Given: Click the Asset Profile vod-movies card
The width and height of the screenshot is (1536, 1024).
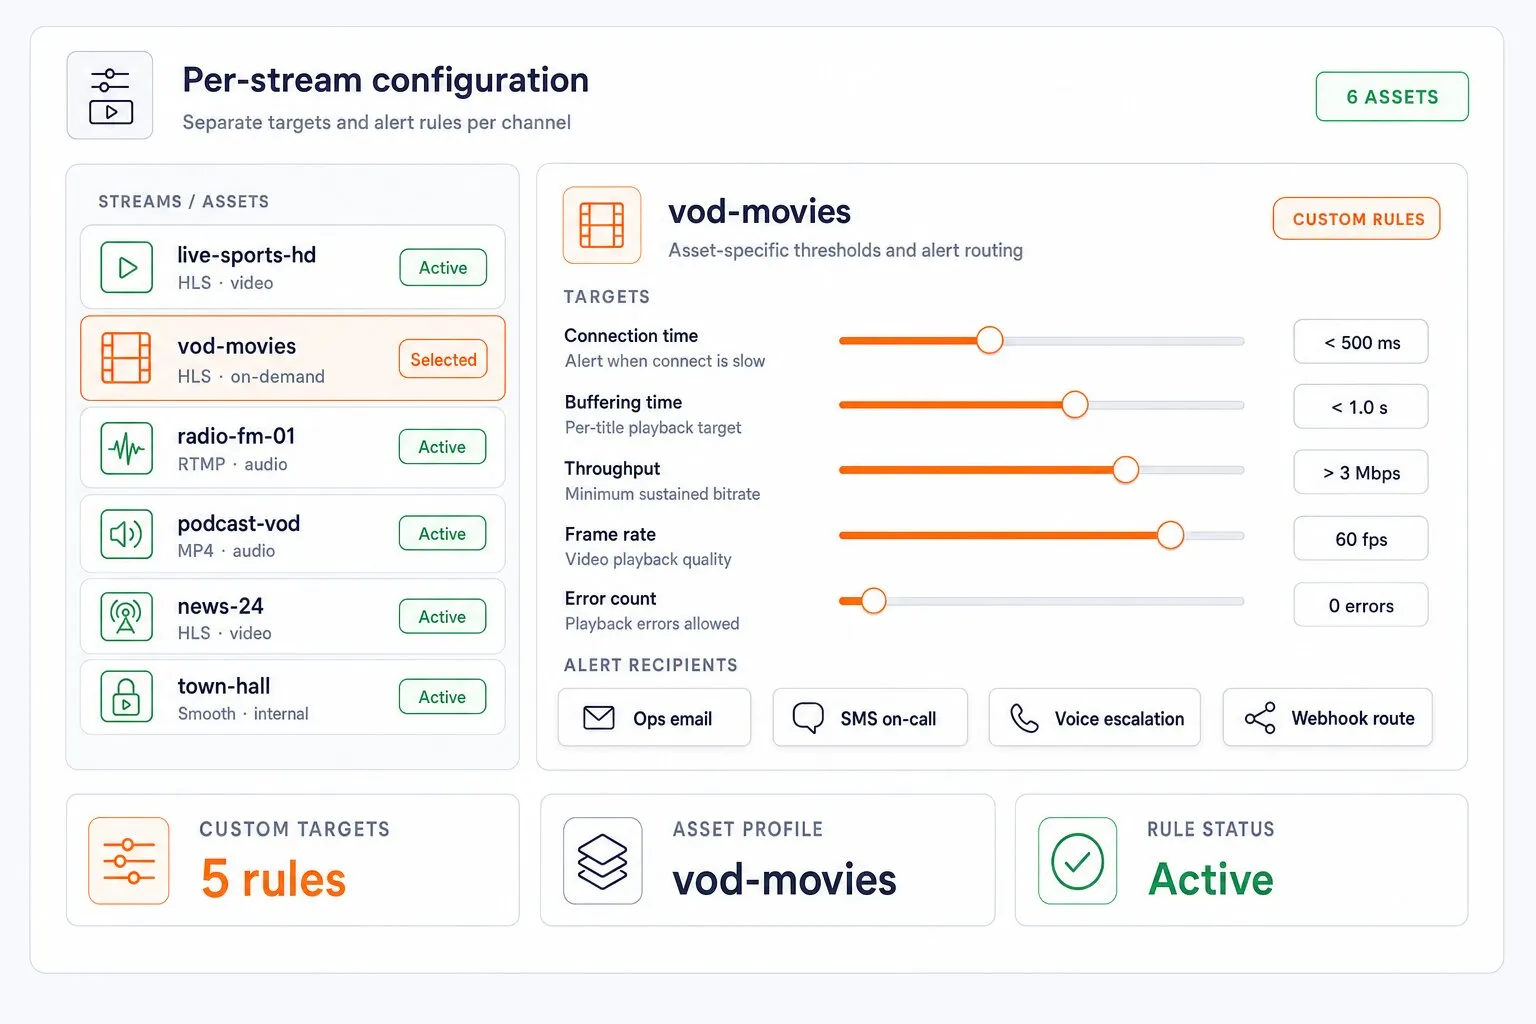Looking at the screenshot, I should point(768,860).
